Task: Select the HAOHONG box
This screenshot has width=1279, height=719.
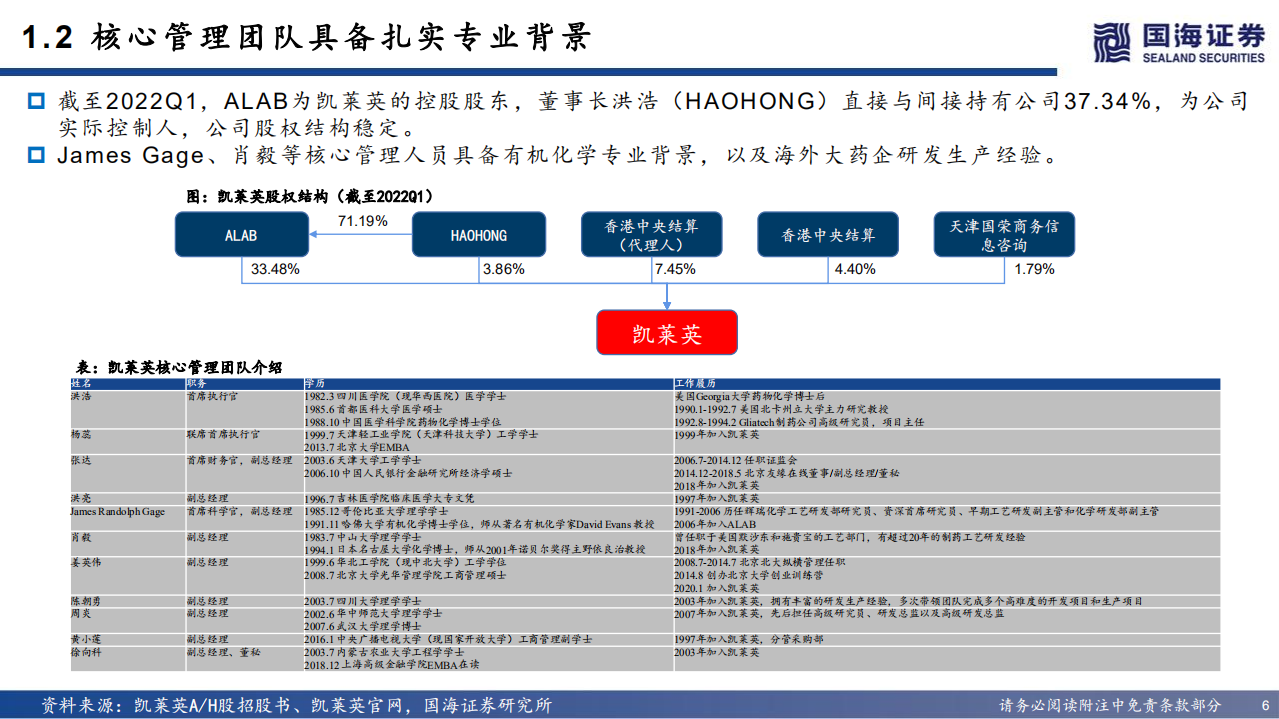Action: click(478, 234)
